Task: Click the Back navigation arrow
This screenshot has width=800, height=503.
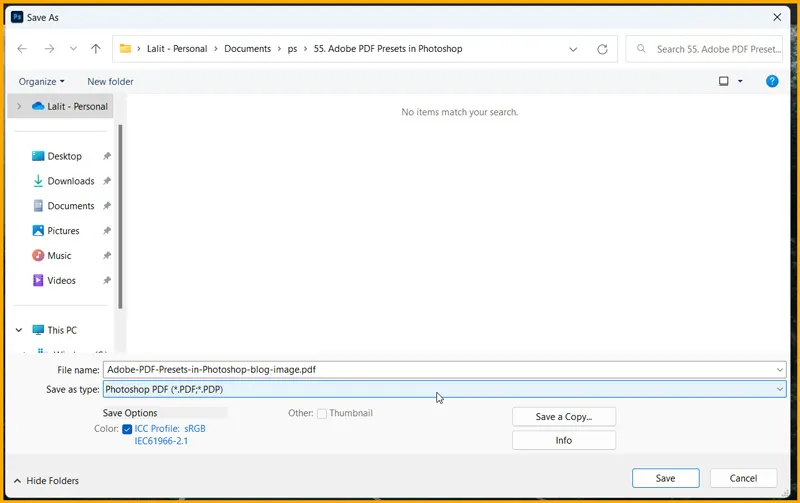Action: coord(22,49)
